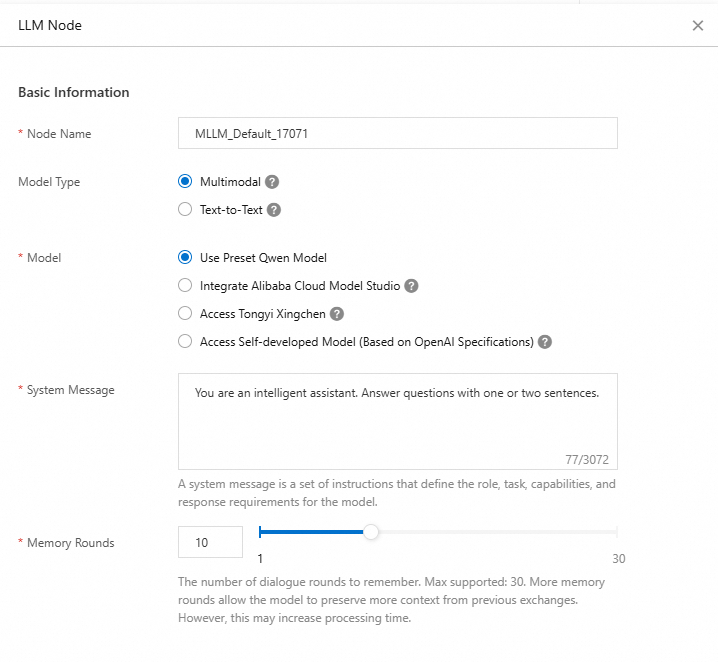This screenshot has width=718, height=662.
Task: Click help icon for Self-developed Model option
Action: click(x=545, y=342)
